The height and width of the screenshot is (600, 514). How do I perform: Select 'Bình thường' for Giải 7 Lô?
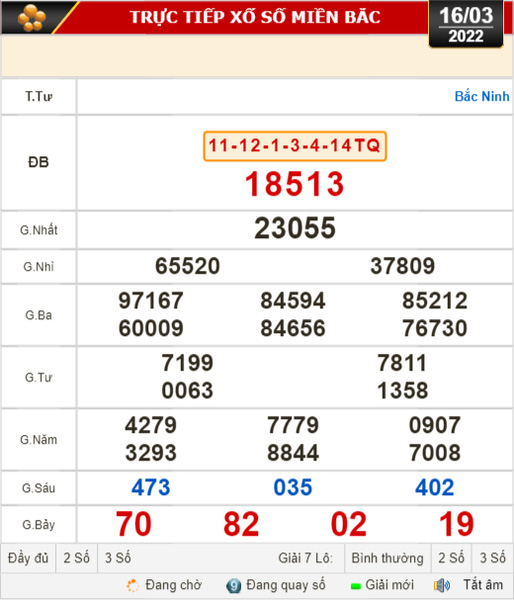[x=387, y=558]
